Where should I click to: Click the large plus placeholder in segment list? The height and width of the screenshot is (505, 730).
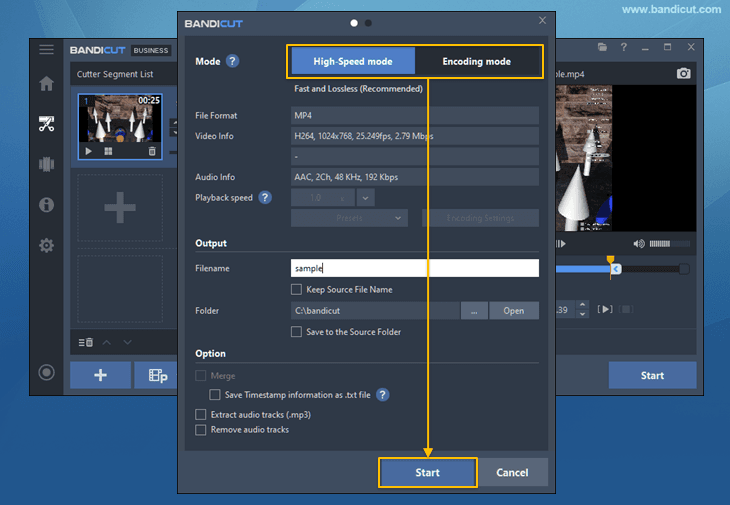tap(120, 208)
